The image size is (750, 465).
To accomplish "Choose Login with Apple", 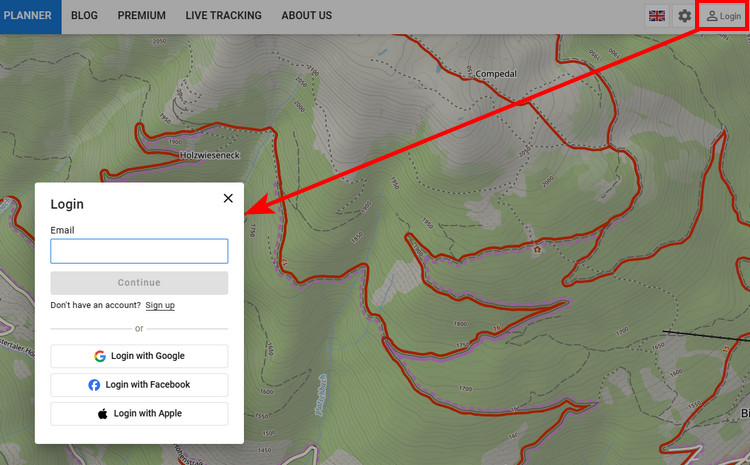I will coord(139,413).
